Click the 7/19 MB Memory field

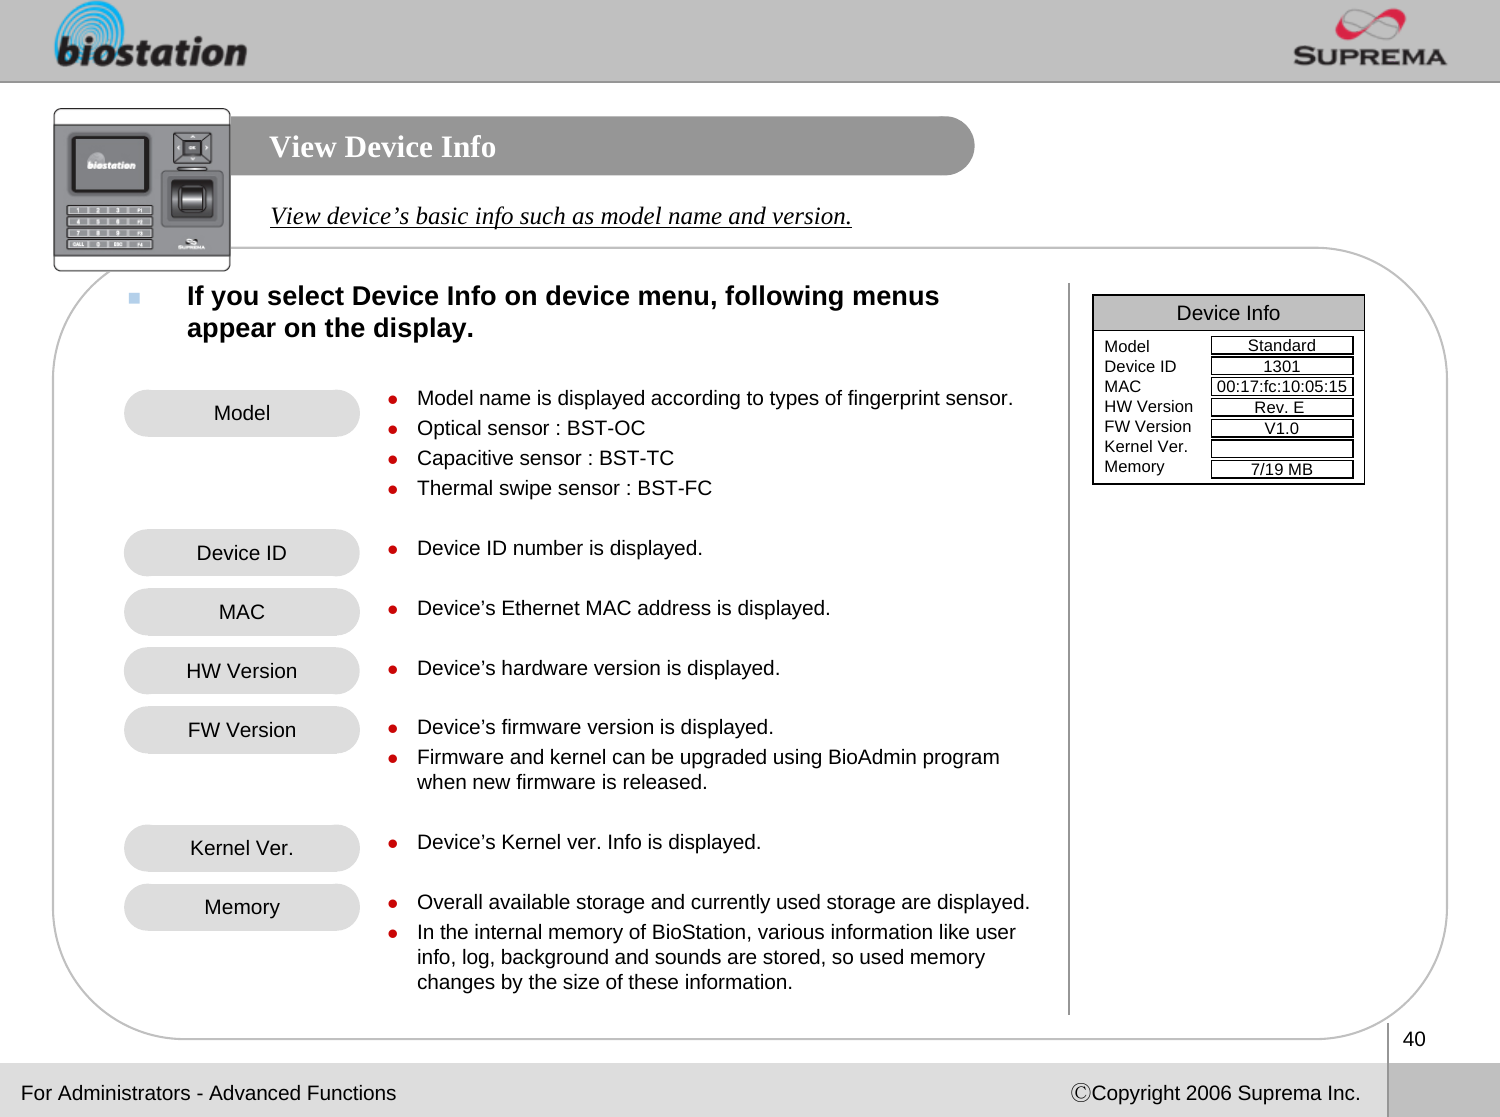click(1282, 469)
